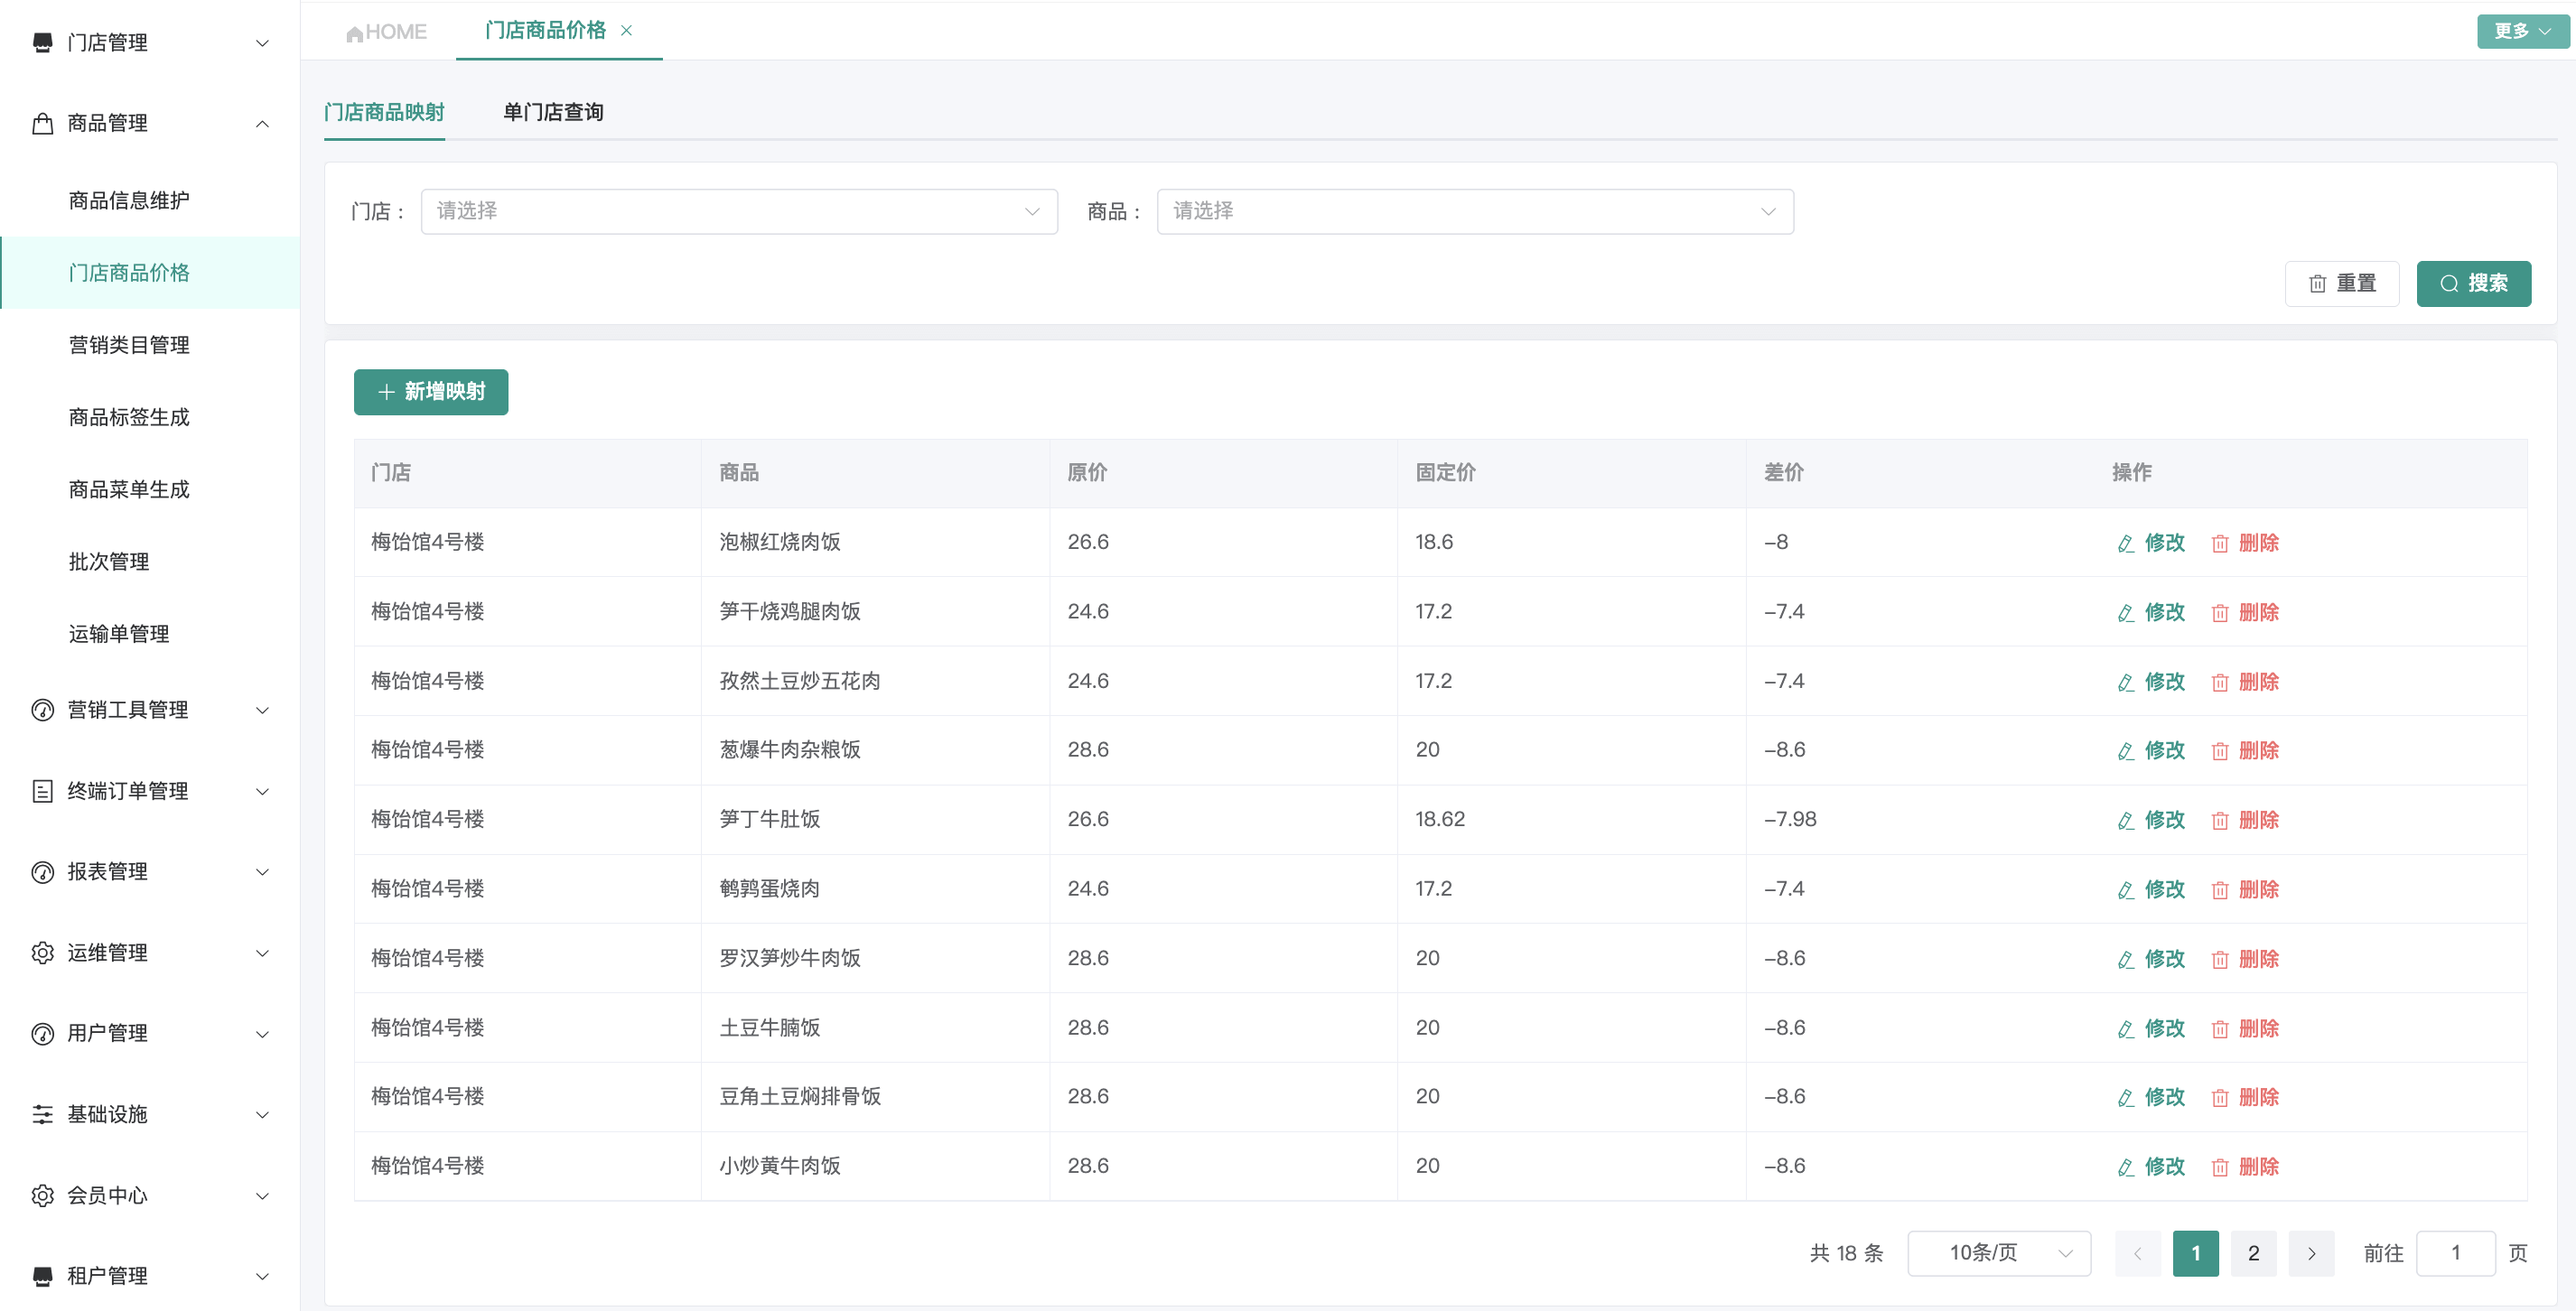This screenshot has height=1311, width=2576.
Task: Click the 营销工具管理 sidebar icon
Action: click(42, 710)
